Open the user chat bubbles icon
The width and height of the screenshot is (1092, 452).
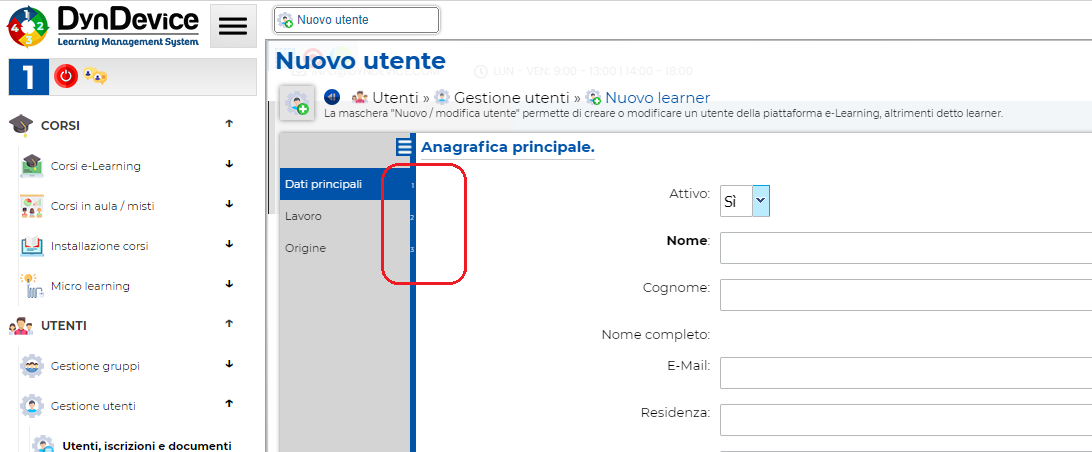click(95, 76)
